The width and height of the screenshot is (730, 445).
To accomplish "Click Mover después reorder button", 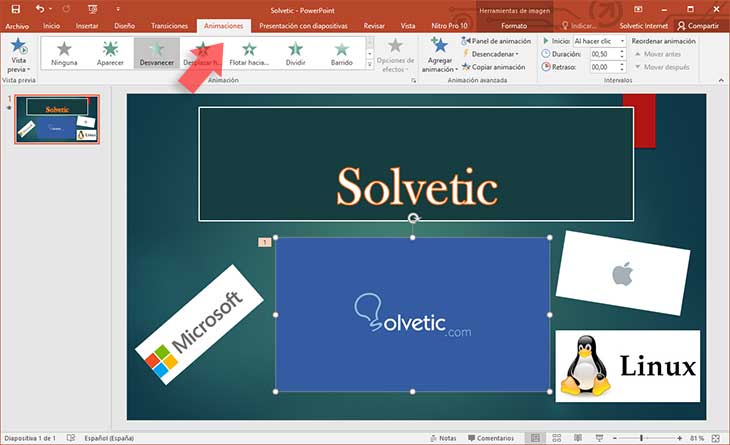I will click(662, 67).
